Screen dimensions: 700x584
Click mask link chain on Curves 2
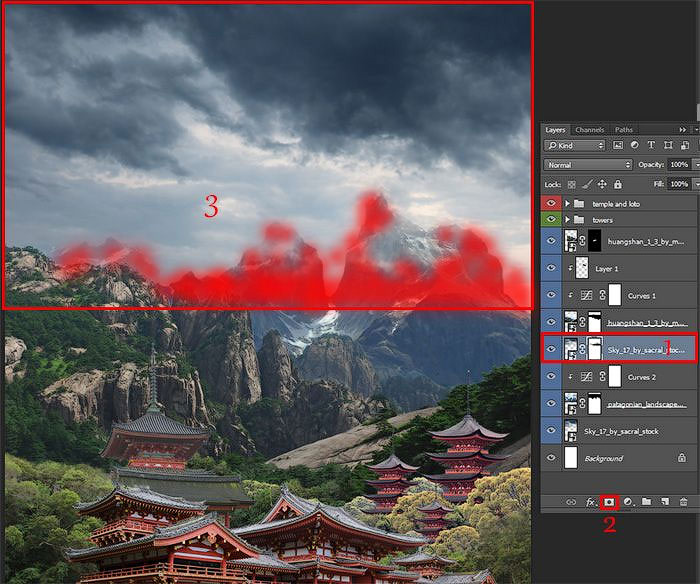602,377
